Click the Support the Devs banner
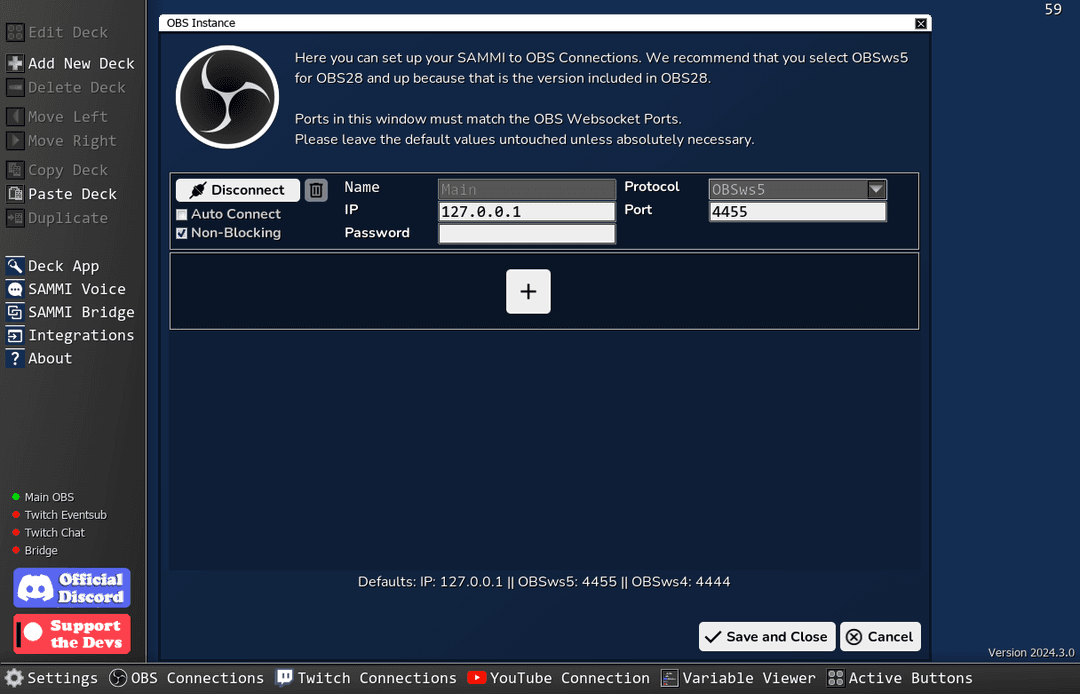The image size is (1080, 694). click(72, 634)
